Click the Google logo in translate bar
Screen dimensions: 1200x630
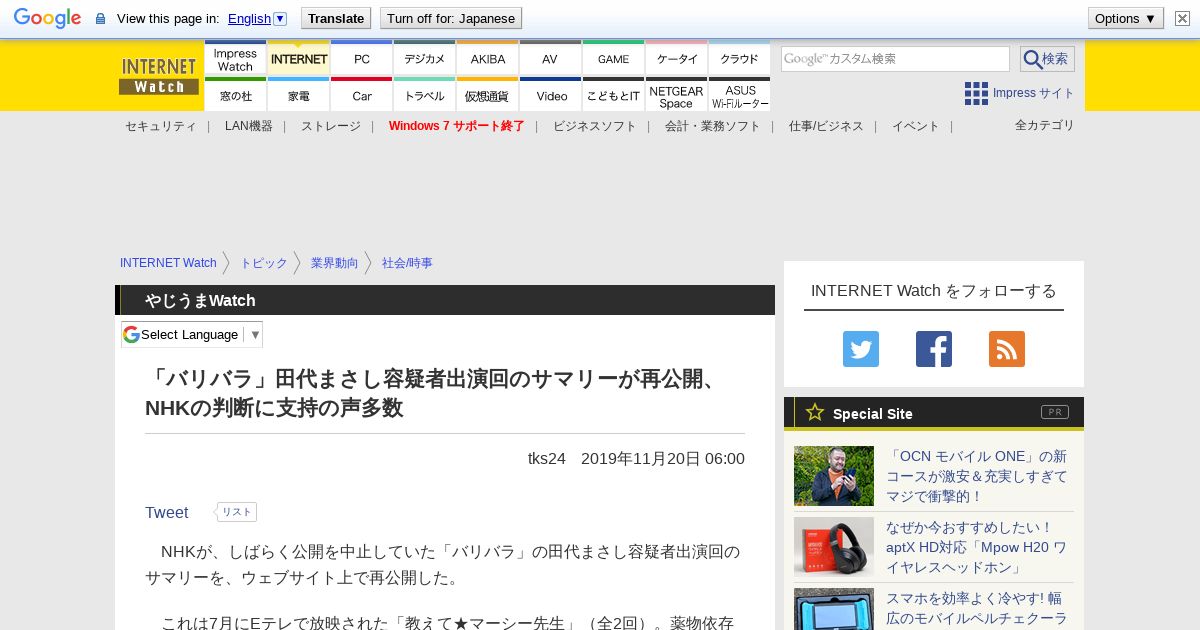click(47, 18)
